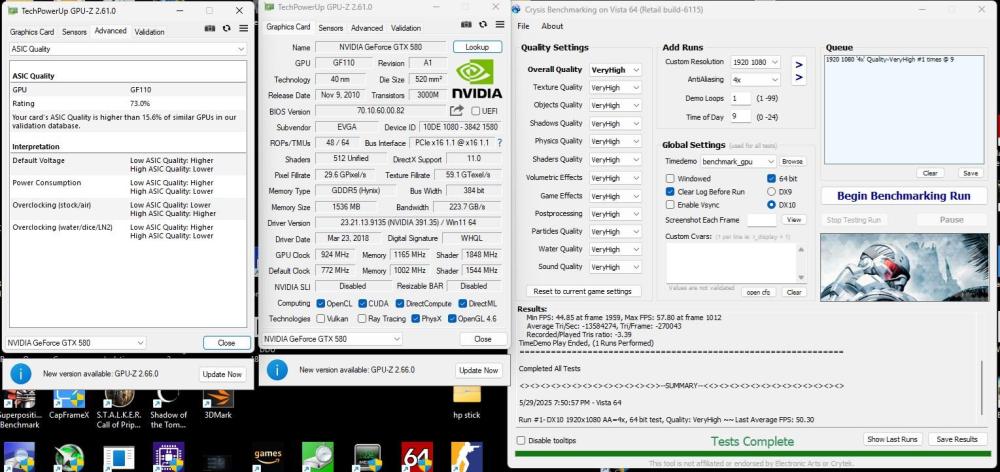Toggle UEFI checkbox in GPU-Z
Screen dimensions: 1000x472
coord(475,111)
